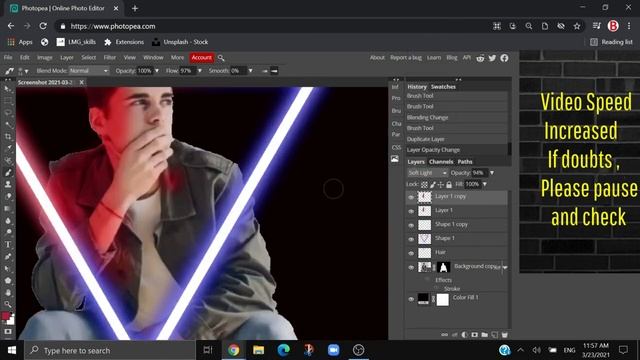Switch to the Swatches tab

tap(443, 87)
